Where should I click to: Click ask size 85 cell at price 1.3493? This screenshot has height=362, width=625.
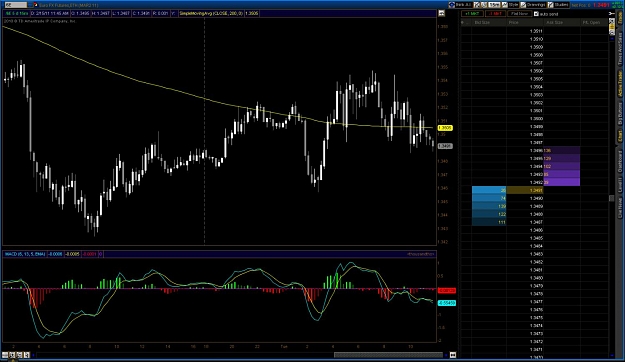pos(562,174)
